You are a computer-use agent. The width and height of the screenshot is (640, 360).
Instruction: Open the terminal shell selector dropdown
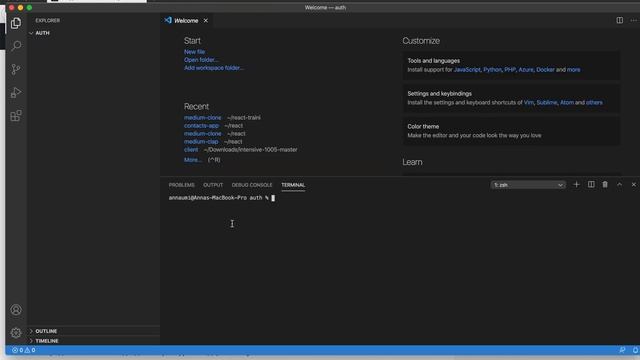pyautogui.click(x=528, y=185)
